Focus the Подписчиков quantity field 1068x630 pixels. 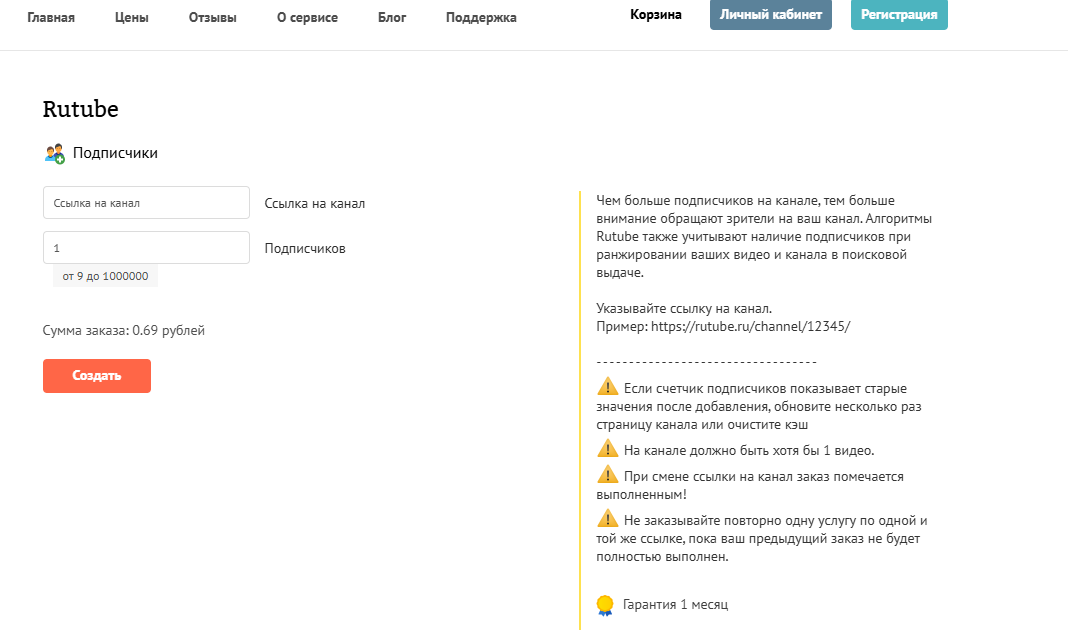[146, 248]
